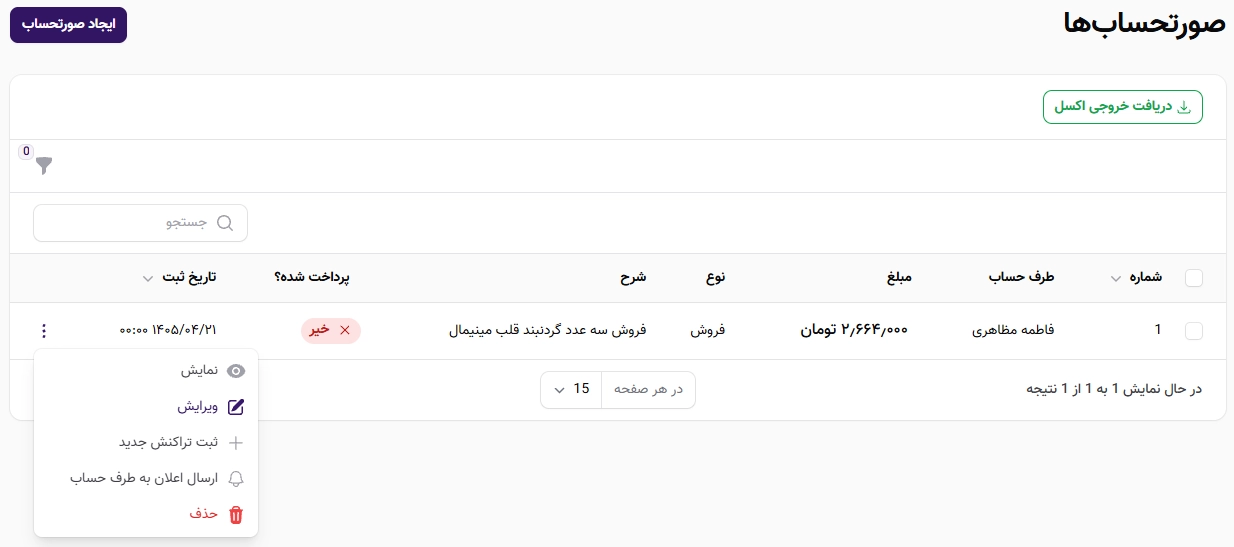Image resolution: width=1234 pixels, height=547 pixels.
Task: Sort by the تاریخ ثبت column chevron
Action: [x=148, y=279]
